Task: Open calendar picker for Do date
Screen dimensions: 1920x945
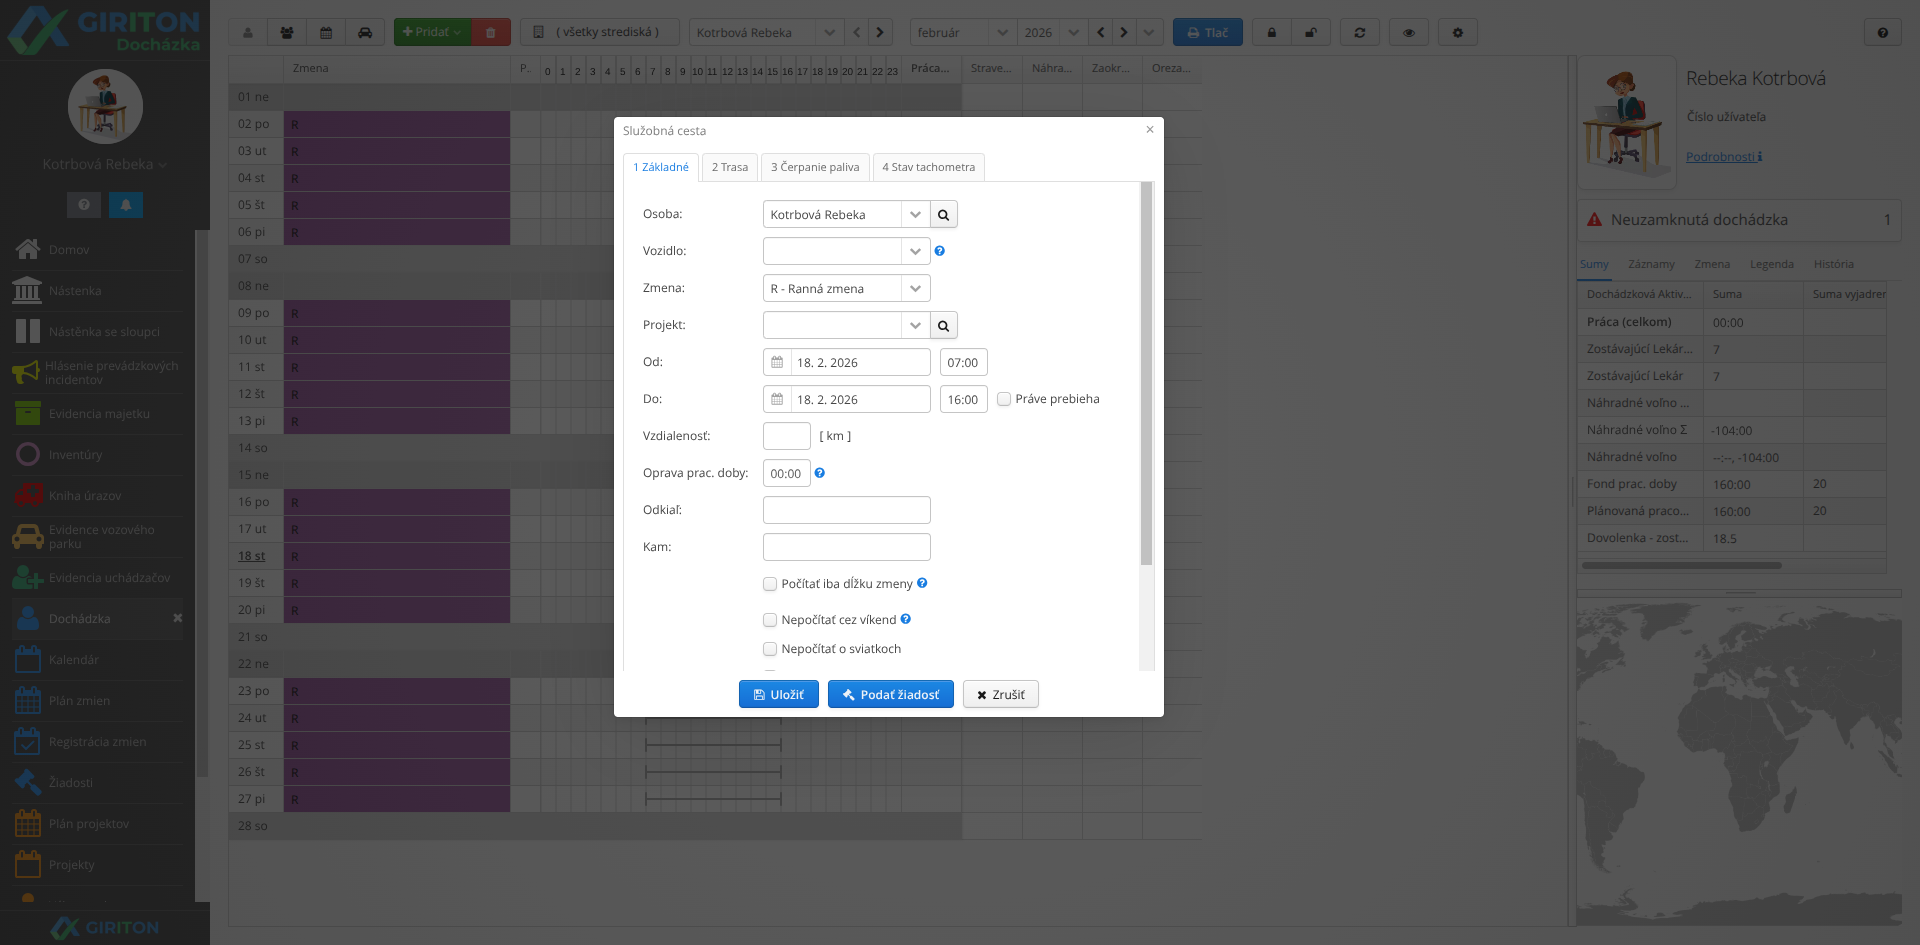Action: tap(777, 399)
